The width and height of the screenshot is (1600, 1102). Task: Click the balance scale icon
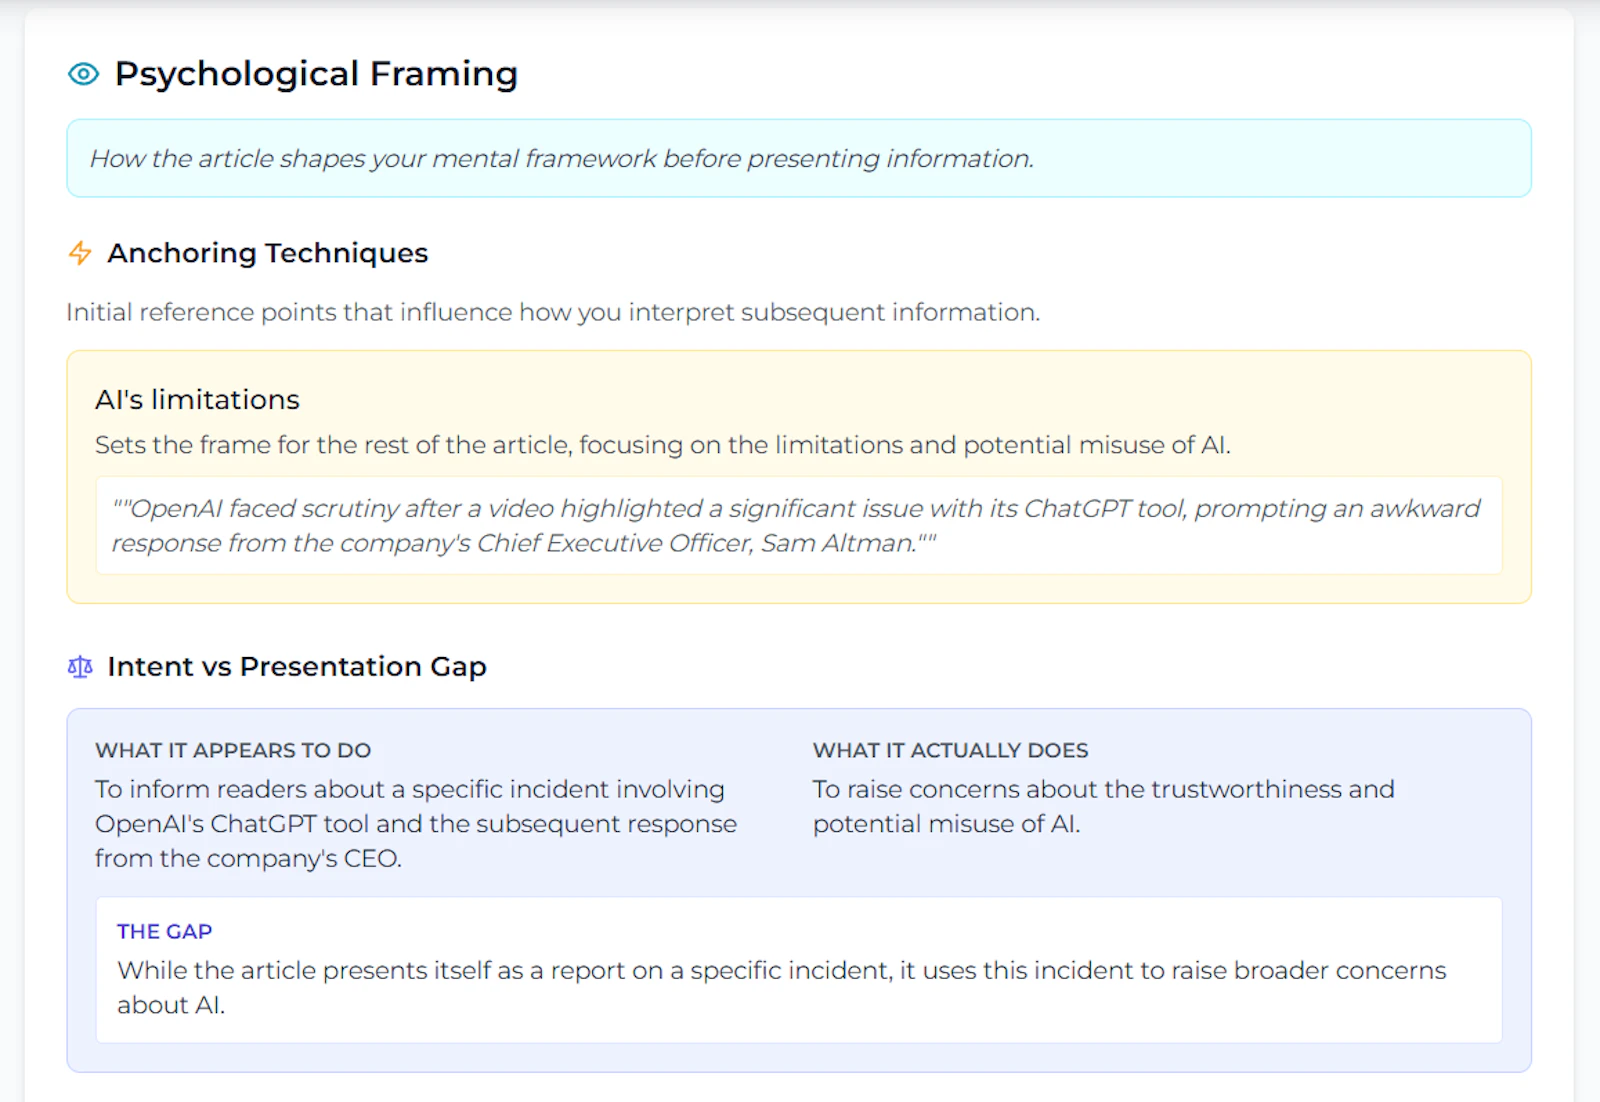pos(80,667)
